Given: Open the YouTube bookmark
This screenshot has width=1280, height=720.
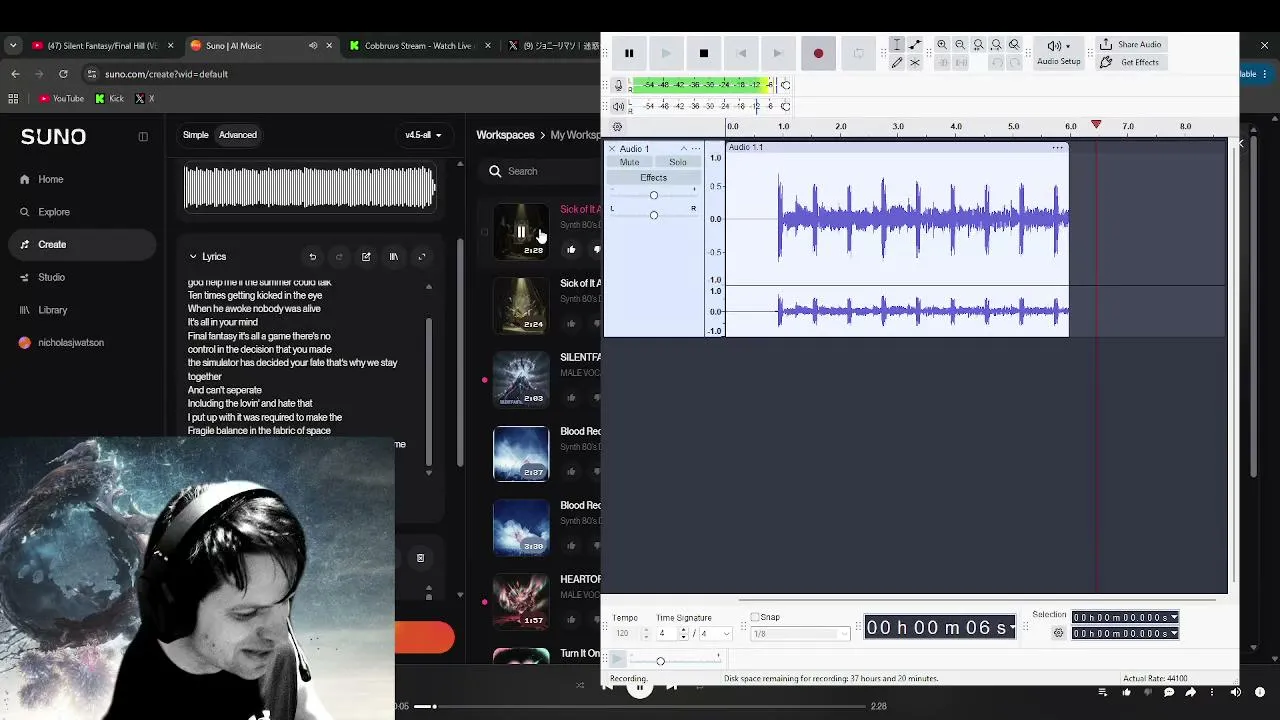Looking at the screenshot, I should click(61, 98).
